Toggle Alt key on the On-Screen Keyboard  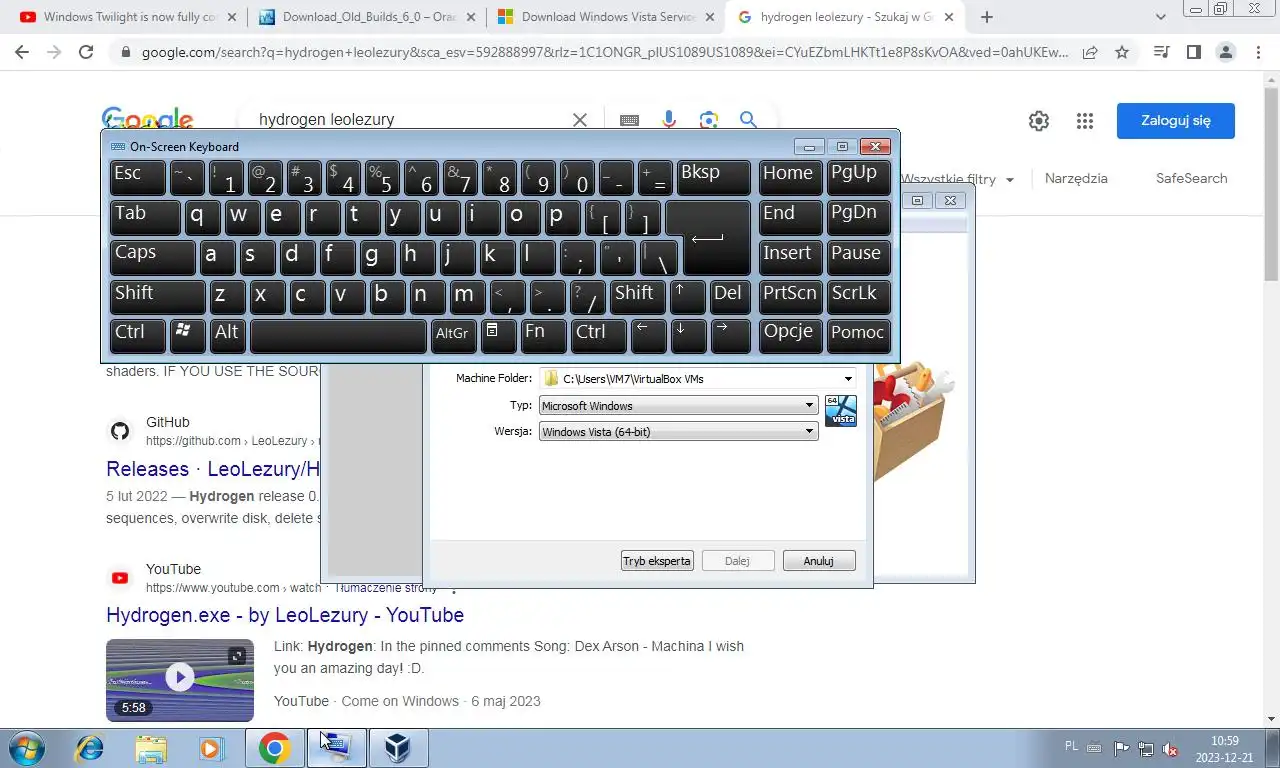tap(228, 335)
